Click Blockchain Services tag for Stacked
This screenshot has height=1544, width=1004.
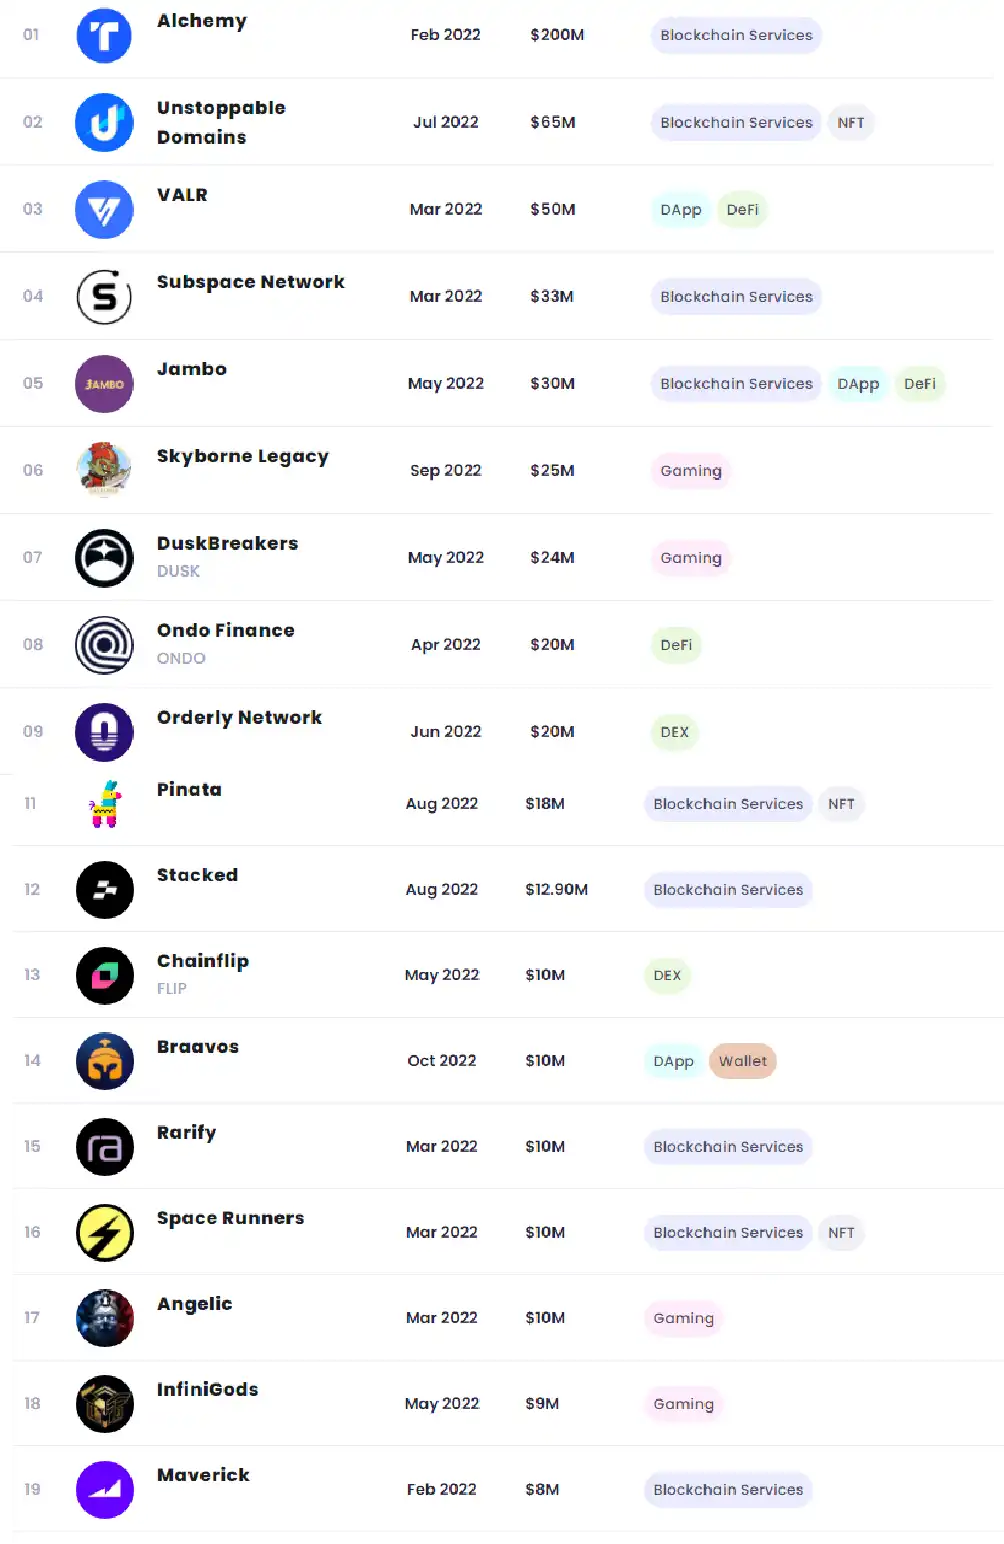click(x=728, y=890)
